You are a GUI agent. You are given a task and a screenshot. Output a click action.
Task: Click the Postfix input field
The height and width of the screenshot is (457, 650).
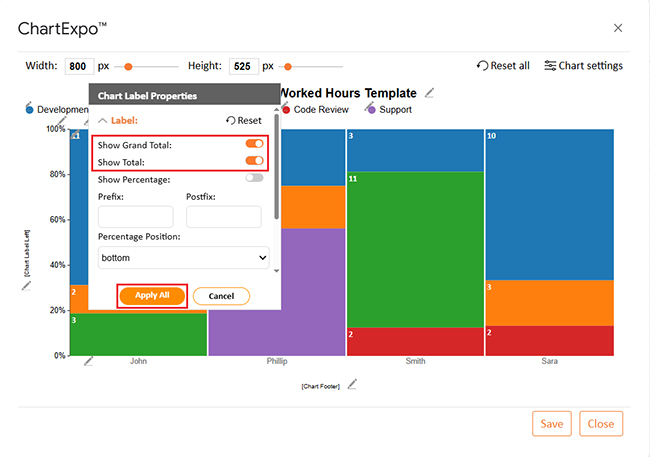(x=224, y=216)
